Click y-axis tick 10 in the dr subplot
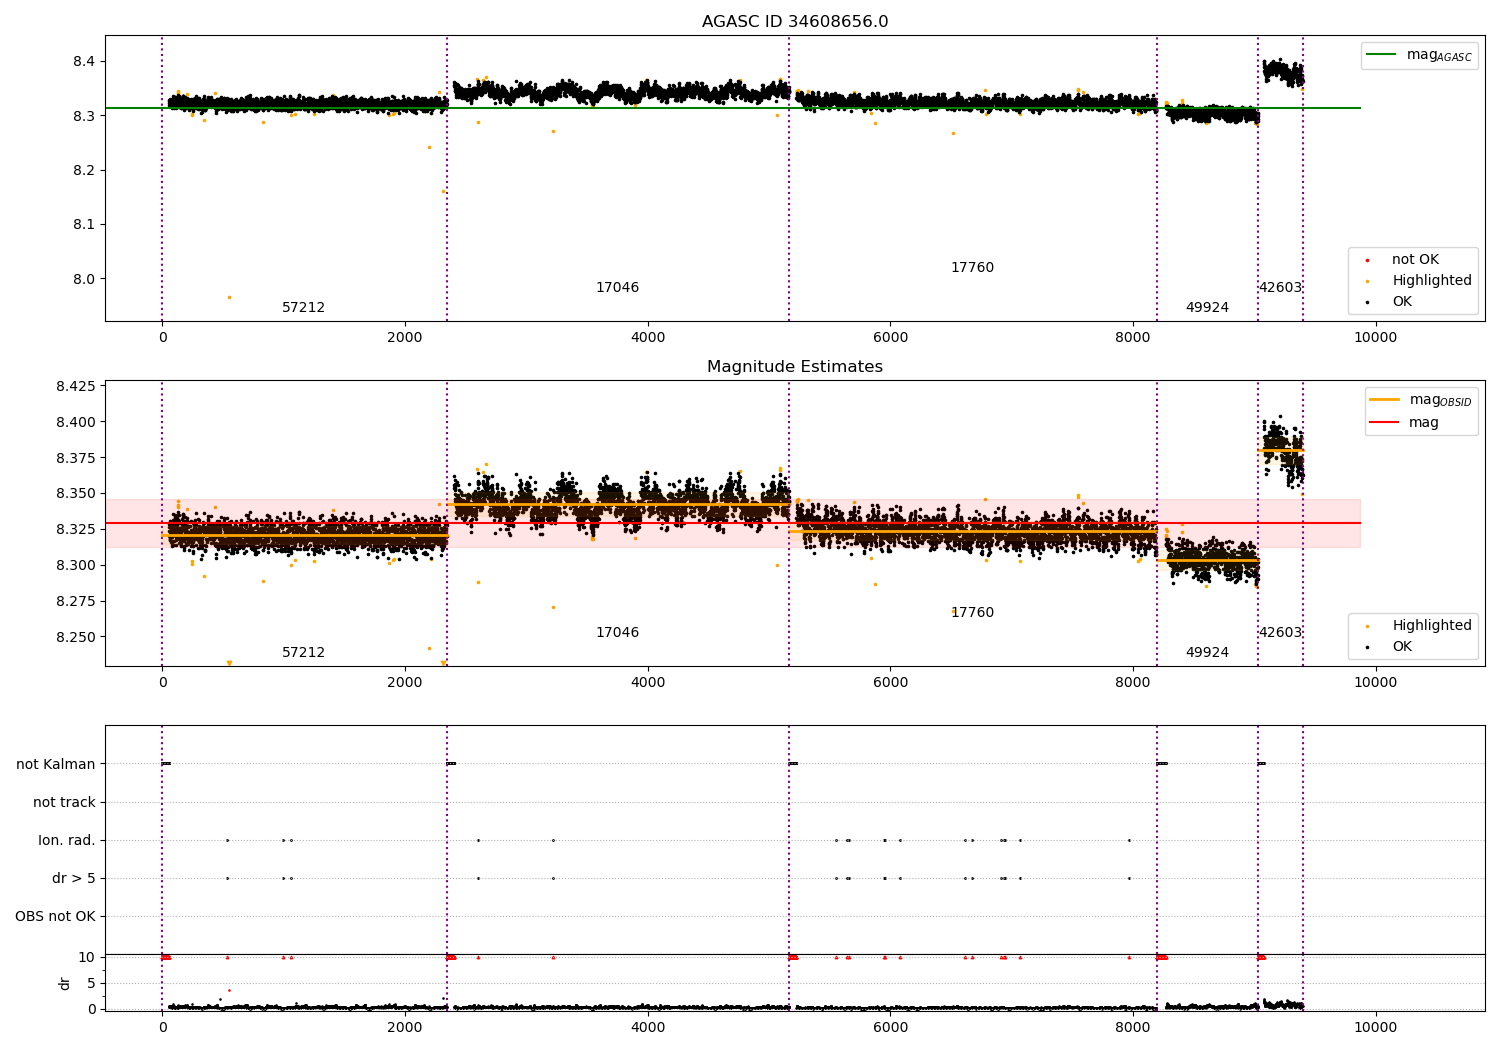Screen dimensions: 1500x1050 pos(87,957)
